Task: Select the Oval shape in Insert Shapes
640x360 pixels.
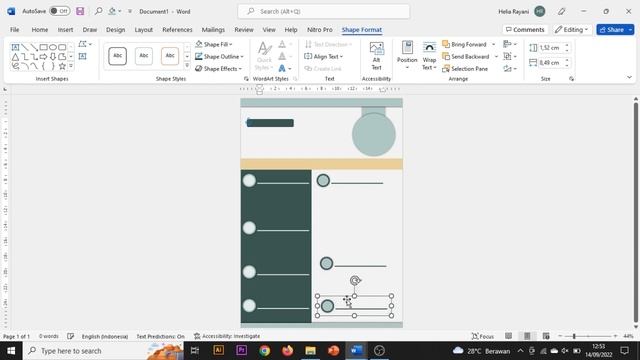Action: 53,47
